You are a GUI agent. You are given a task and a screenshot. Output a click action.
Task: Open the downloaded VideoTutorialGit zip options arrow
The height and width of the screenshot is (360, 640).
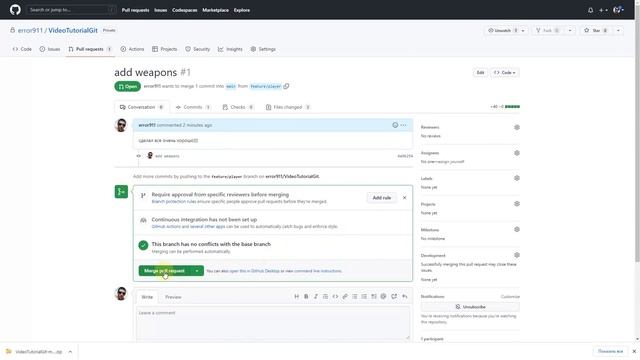click(x=70, y=351)
